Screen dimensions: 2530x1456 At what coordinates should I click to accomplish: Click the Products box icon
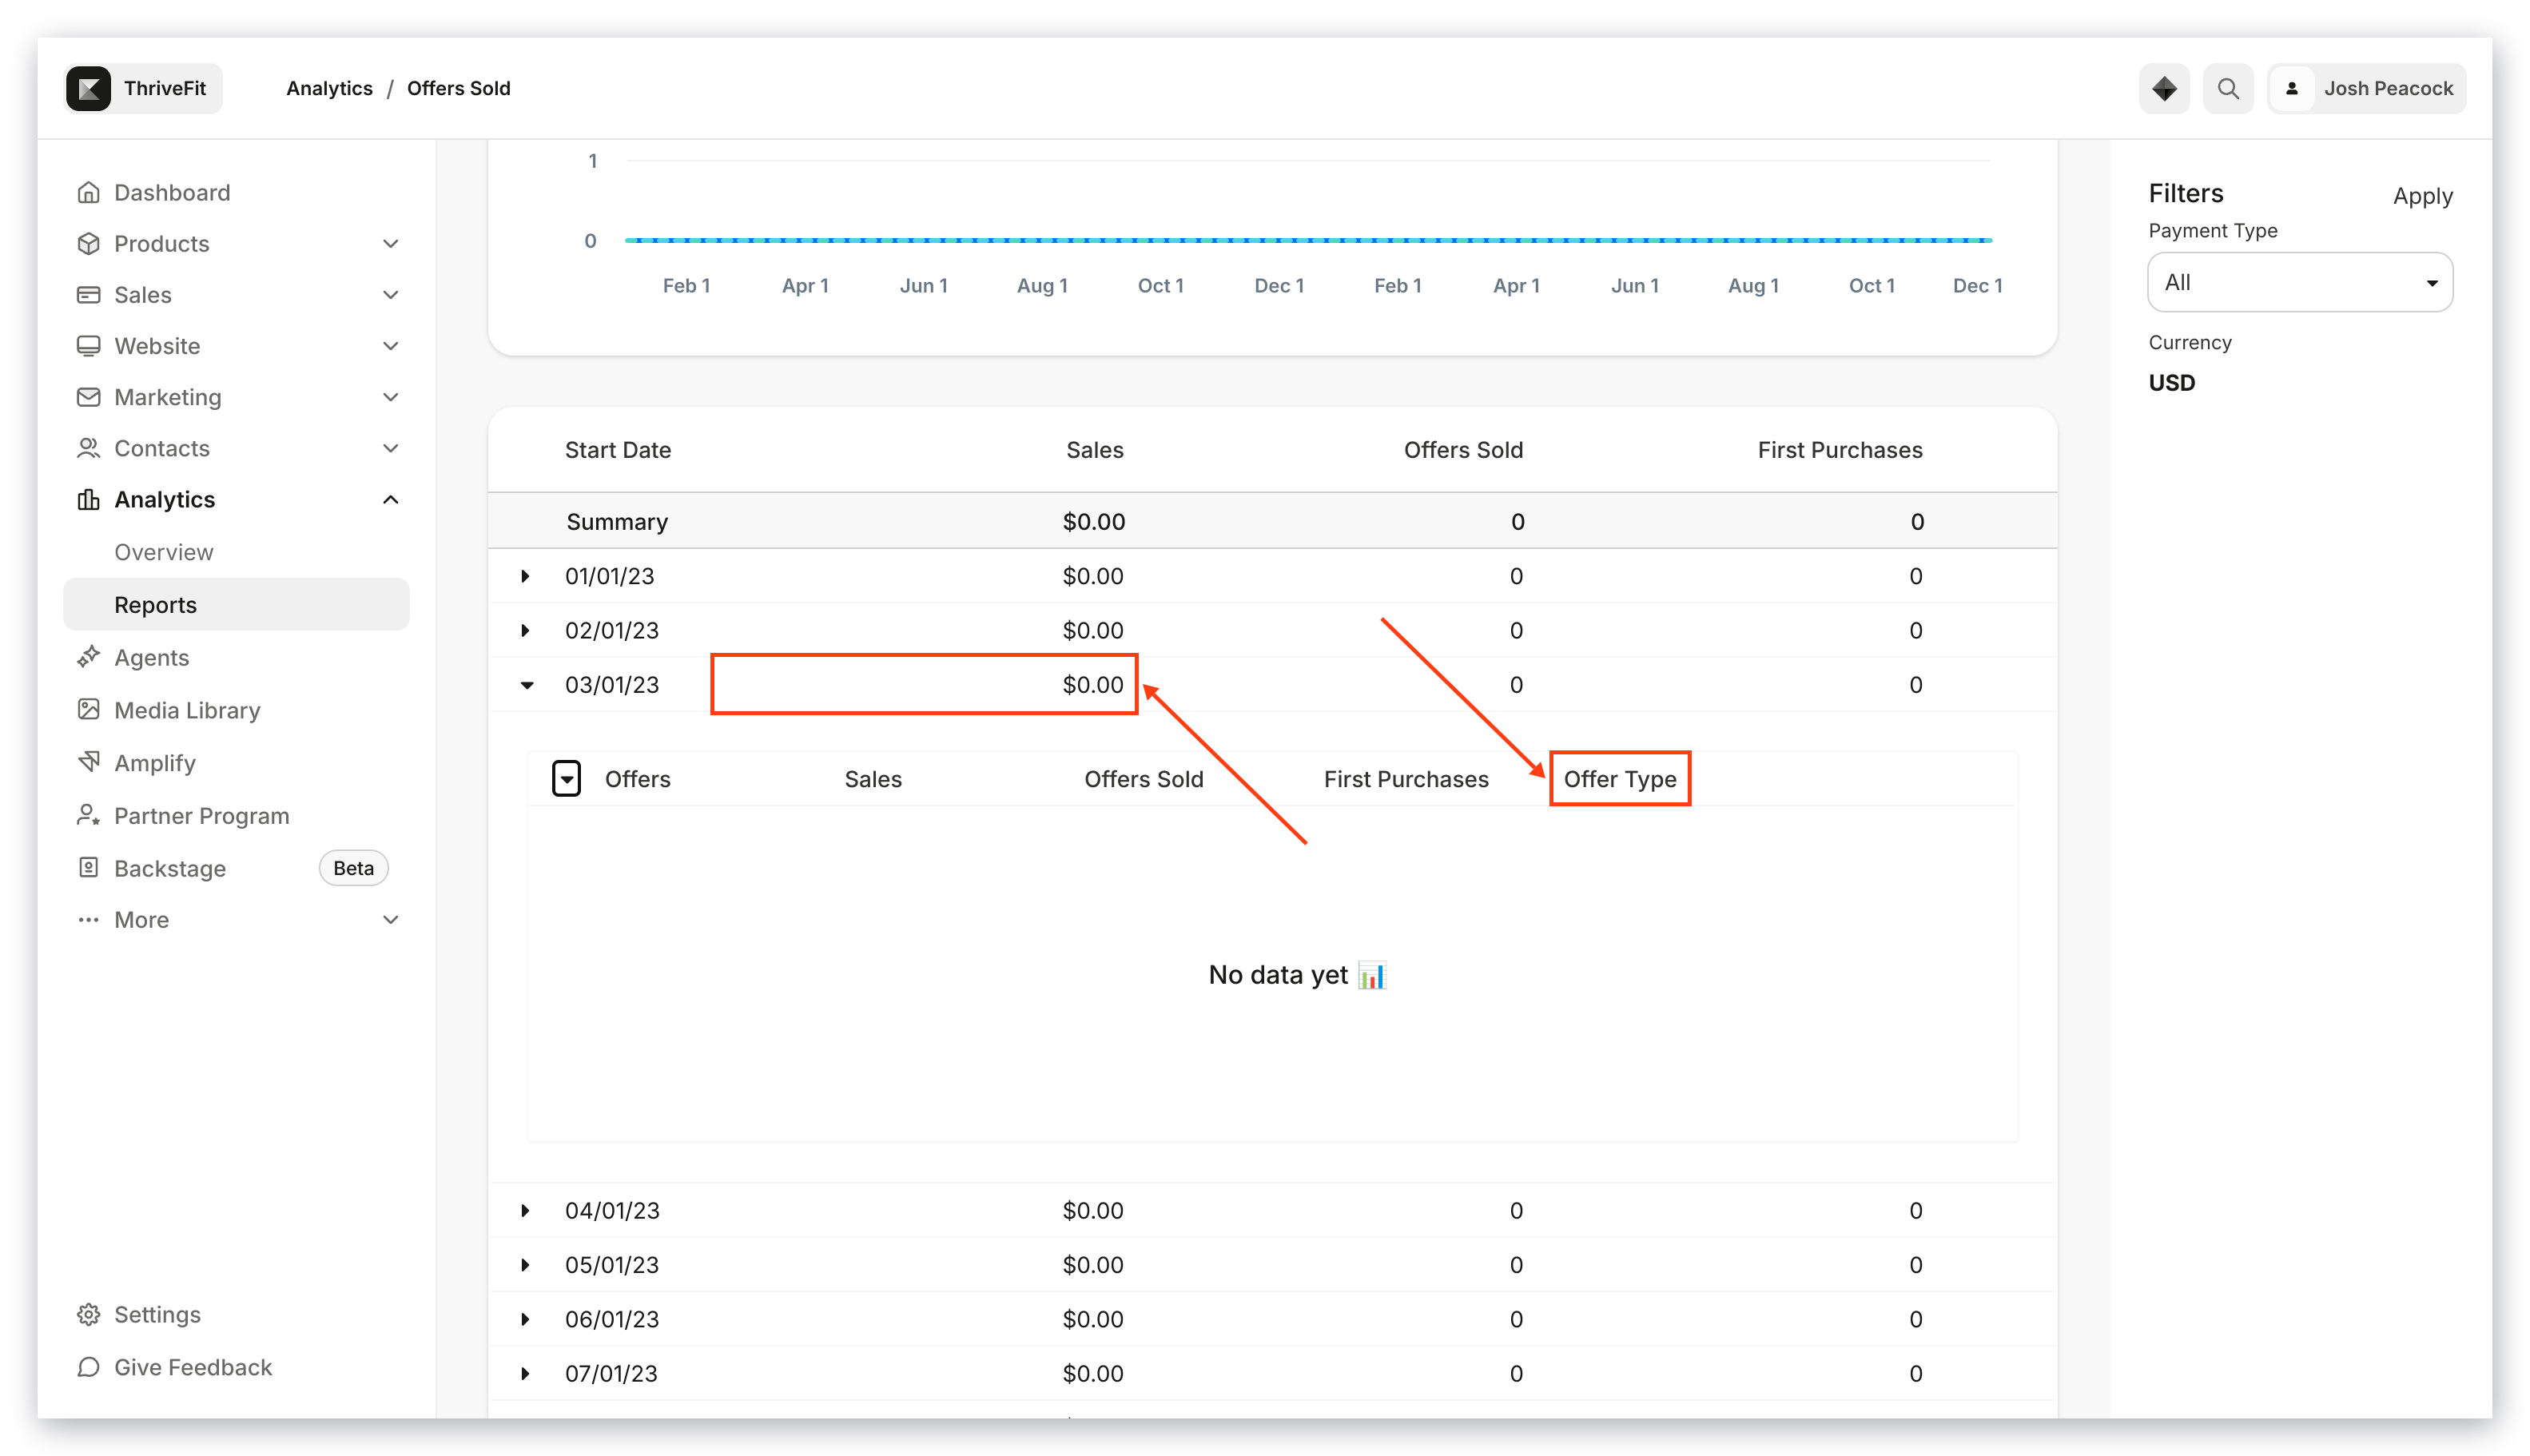pyautogui.click(x=88, y=243)
